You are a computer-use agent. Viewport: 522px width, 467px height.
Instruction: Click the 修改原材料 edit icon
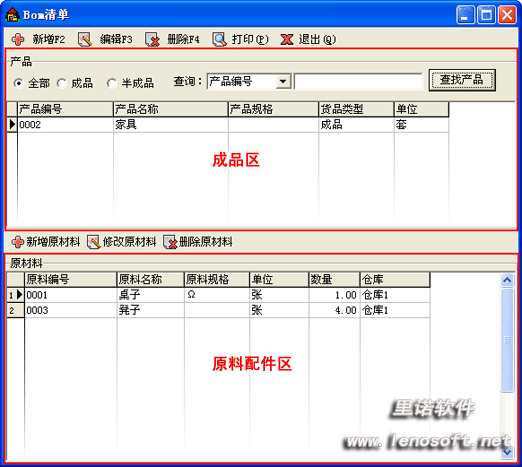pyautogui.click(x=94, y=242)
